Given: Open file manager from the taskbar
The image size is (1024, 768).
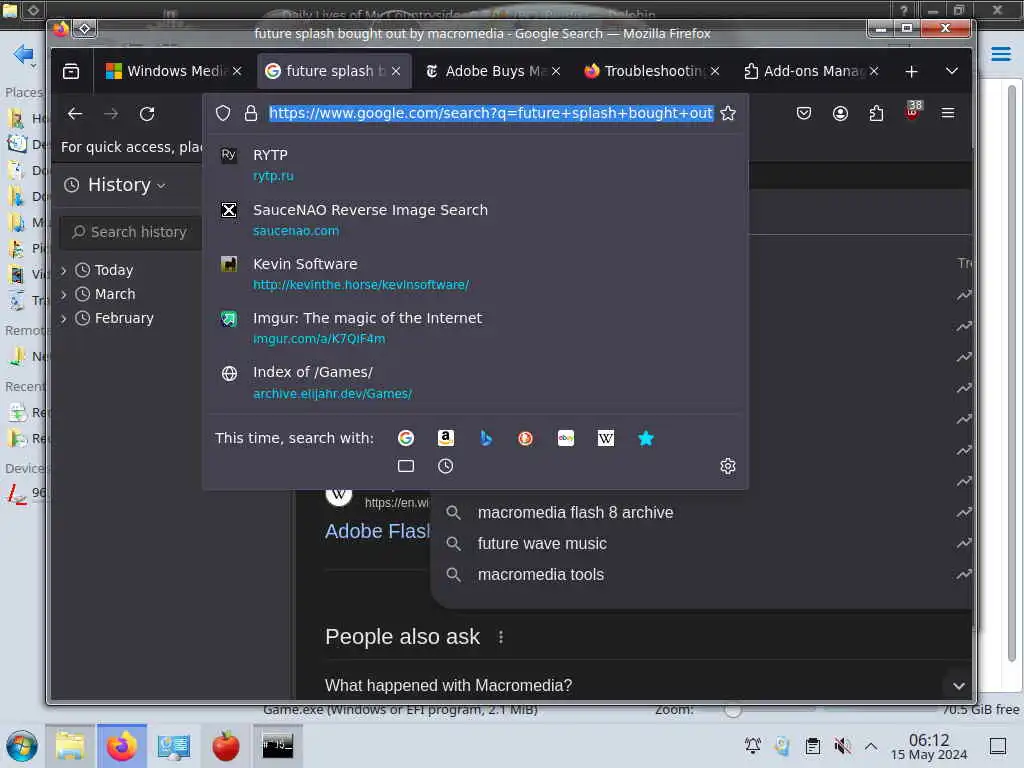Looking at the screenshot, I should tap(70, 746).
